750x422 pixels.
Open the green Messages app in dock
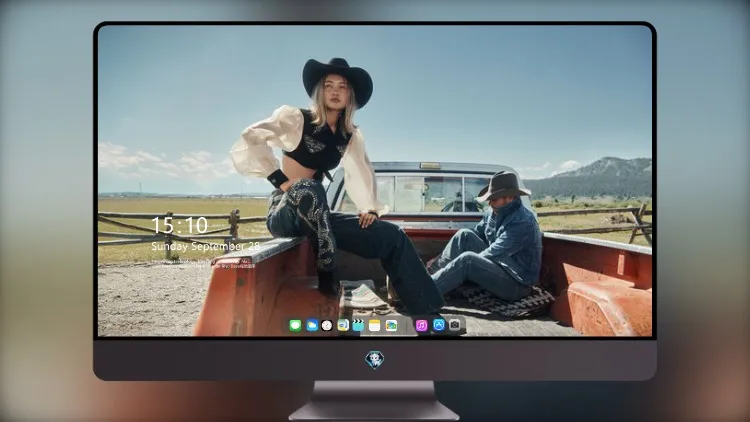[295, 326]
